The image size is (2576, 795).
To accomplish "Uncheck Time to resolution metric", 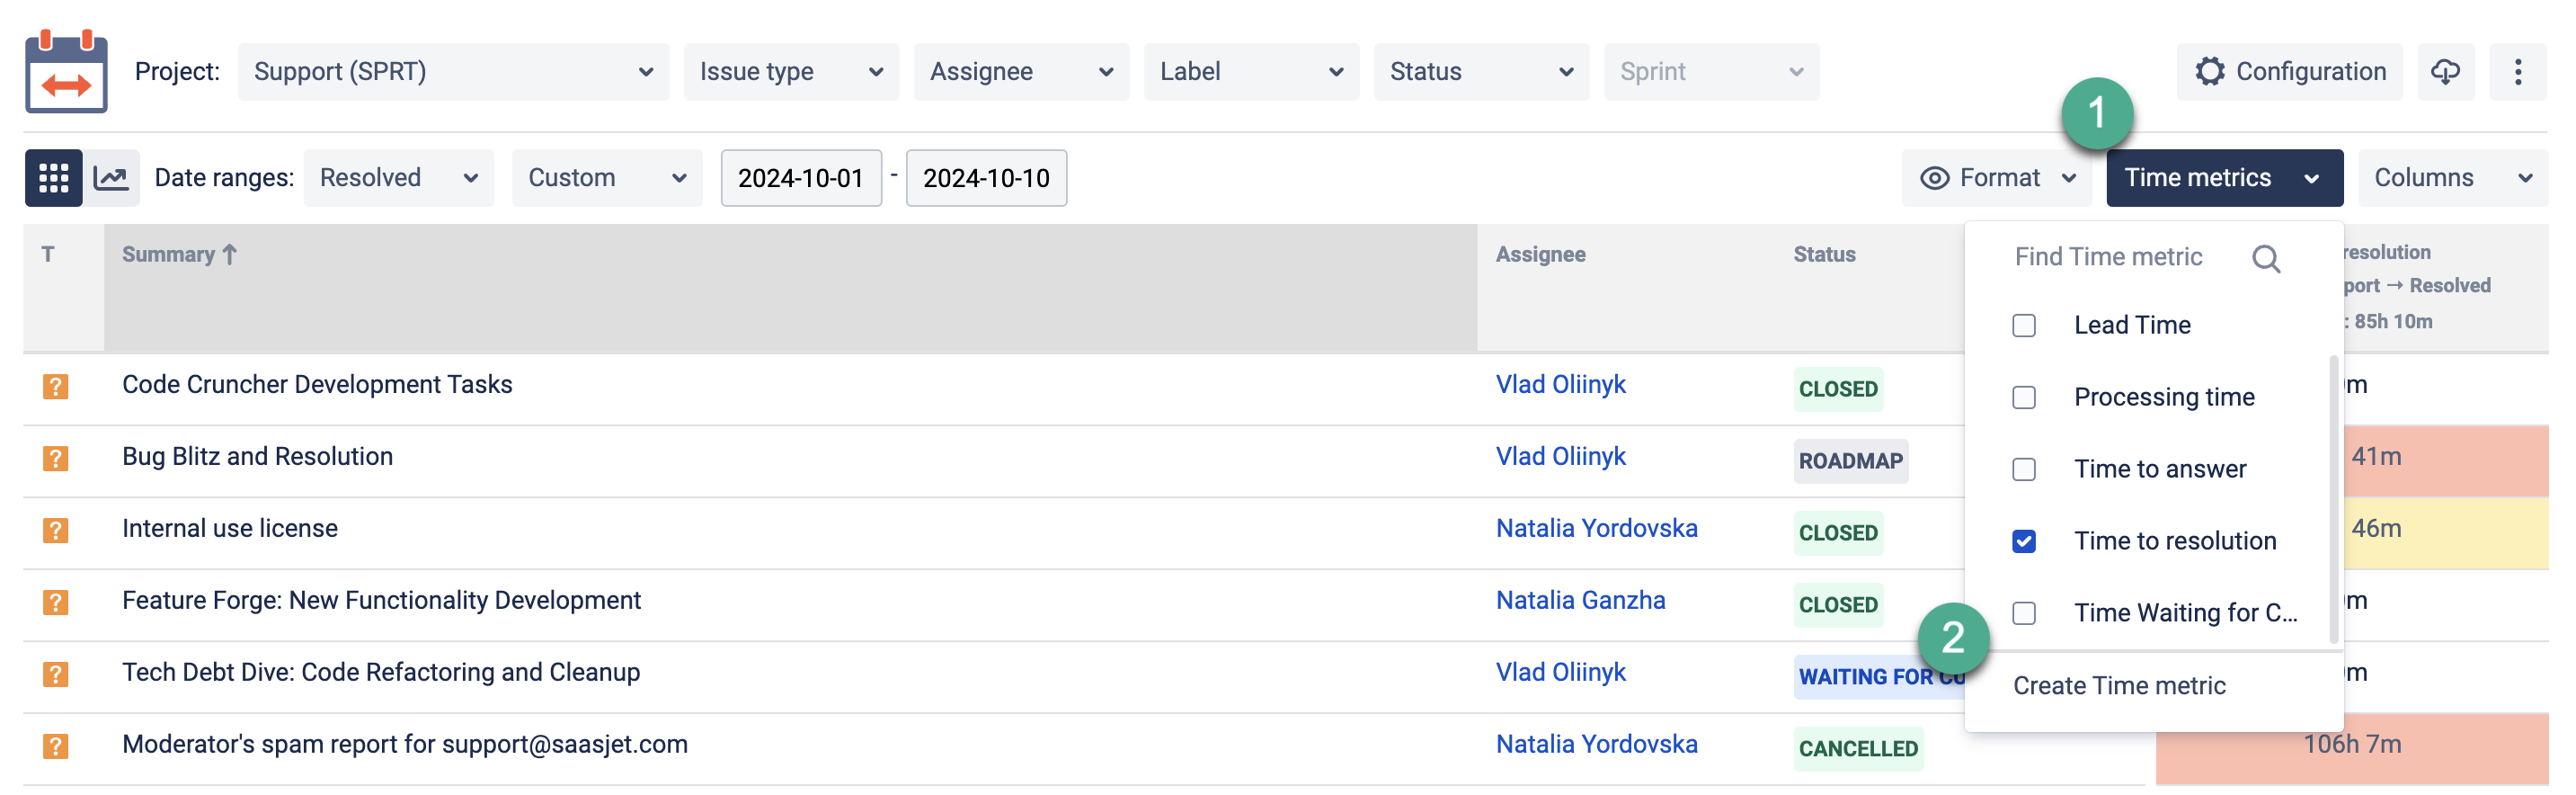I will pyautogui.click(x=2023, y=541).
